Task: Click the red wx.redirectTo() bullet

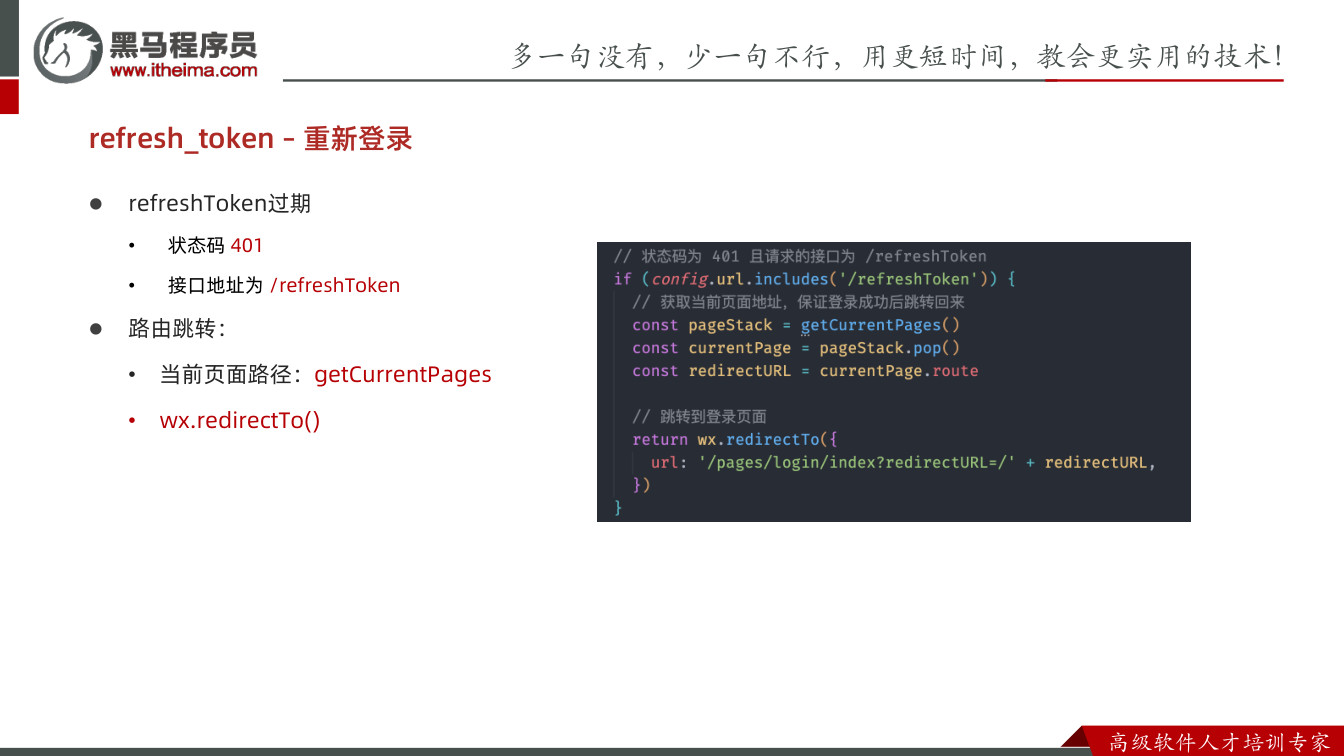Action: pyautogui.click(x=240, y=420)
